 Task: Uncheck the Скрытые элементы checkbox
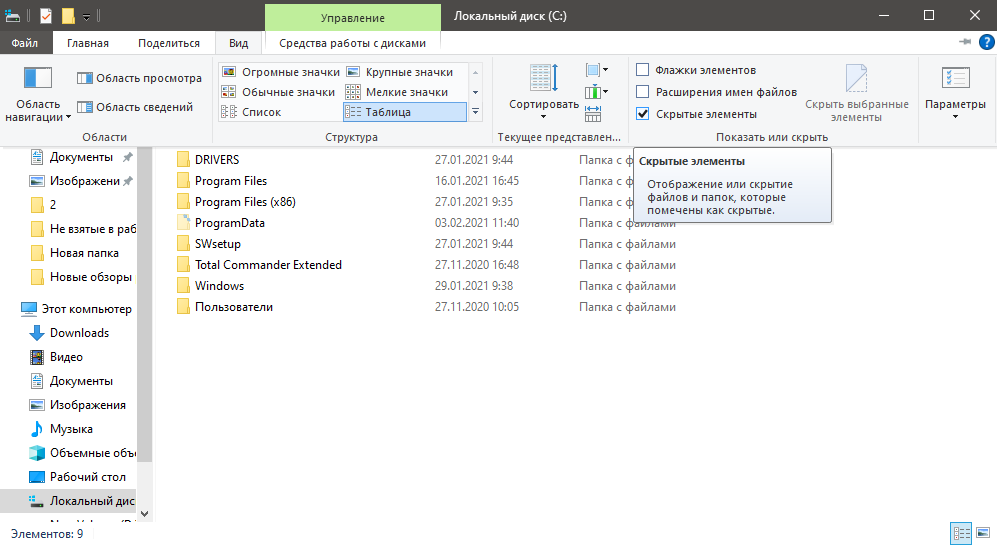pyautogui.click(x=643, y=114)
